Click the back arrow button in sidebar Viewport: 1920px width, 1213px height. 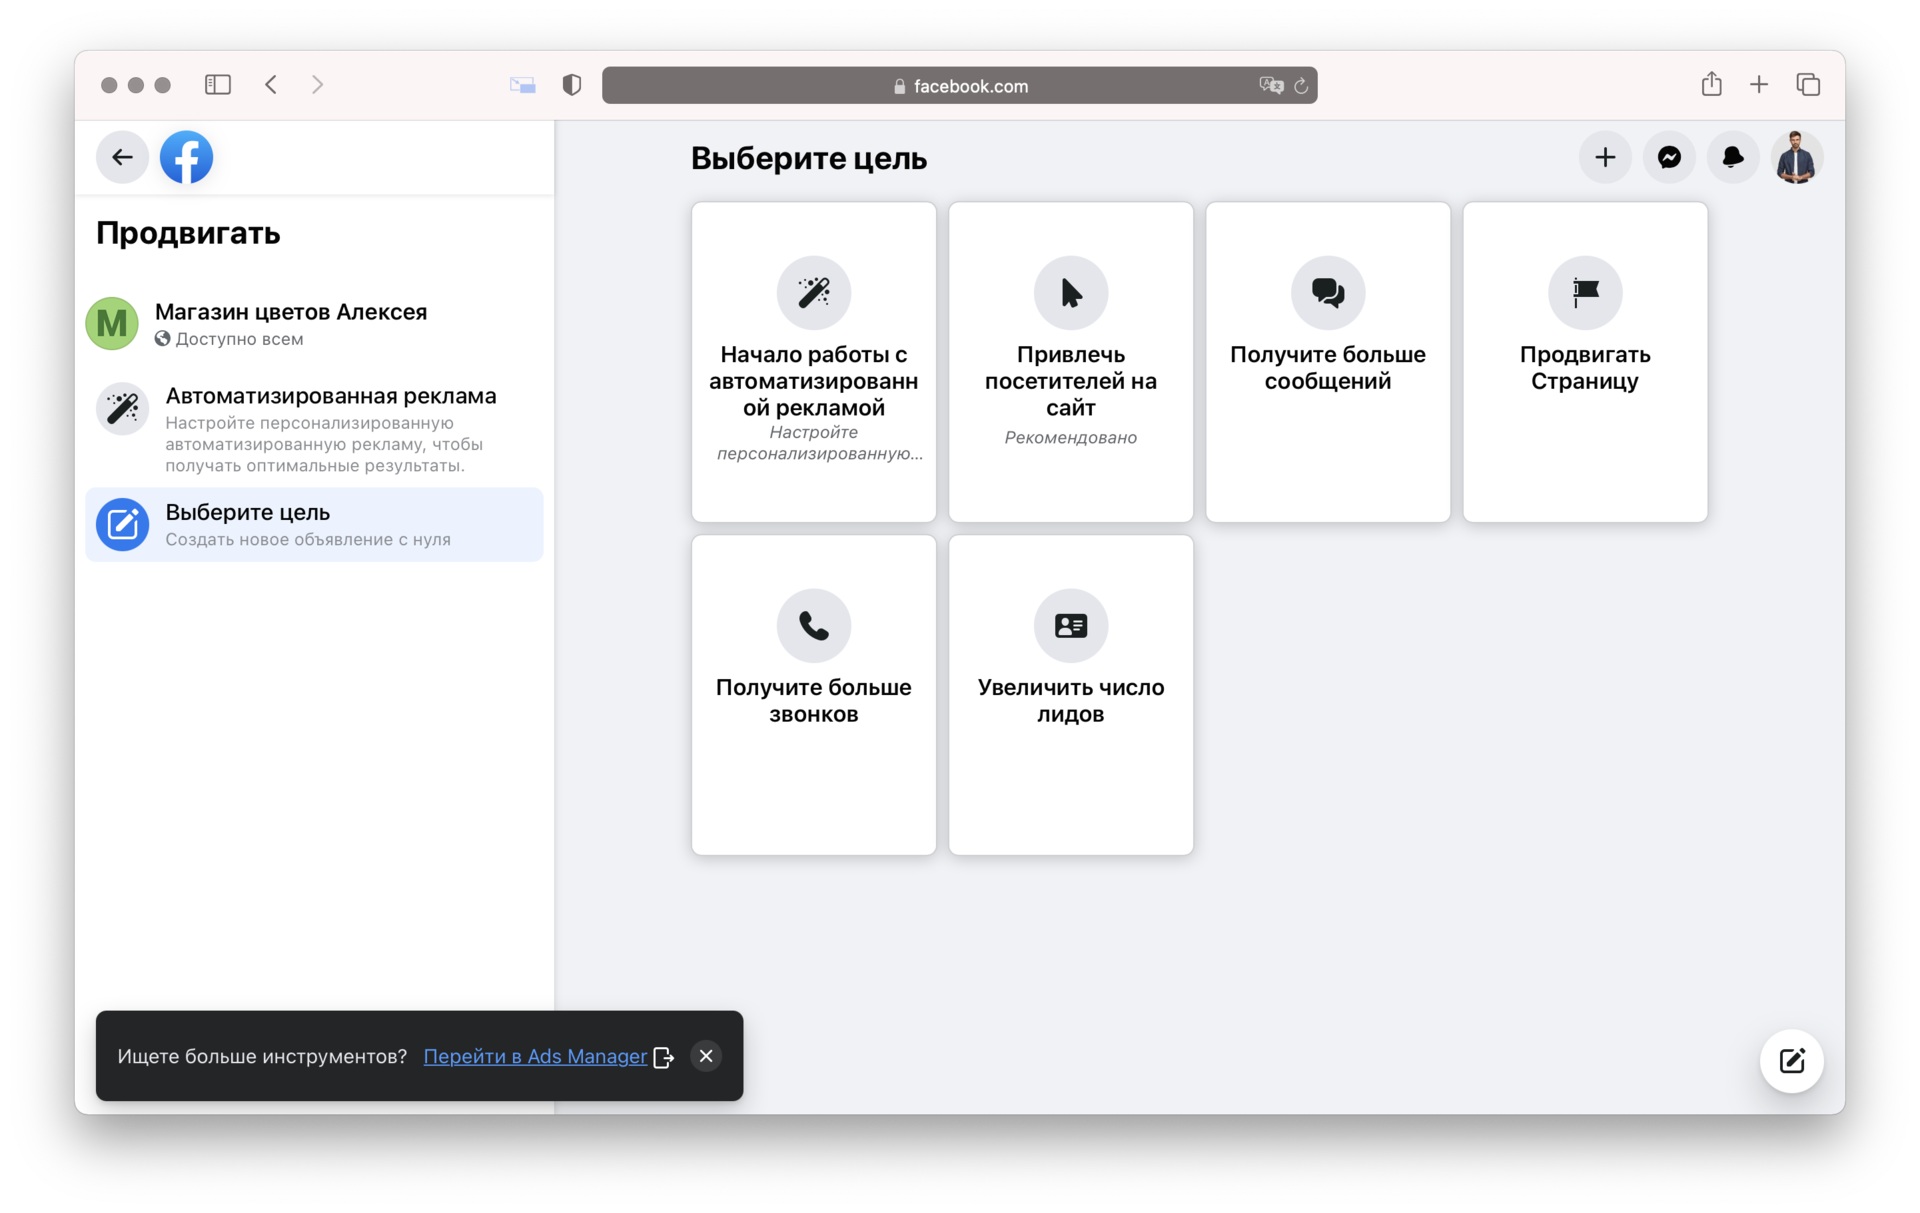[122, 157]
